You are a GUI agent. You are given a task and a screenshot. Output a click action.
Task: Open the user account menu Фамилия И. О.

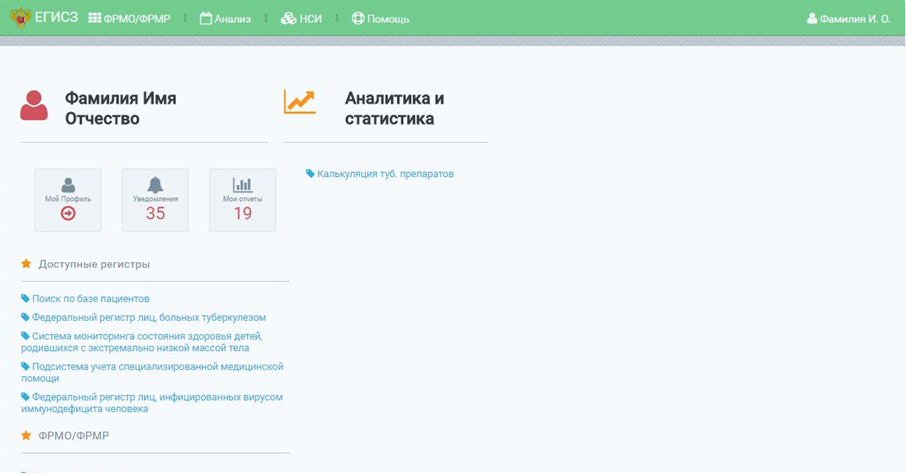[x=848, y=19]
